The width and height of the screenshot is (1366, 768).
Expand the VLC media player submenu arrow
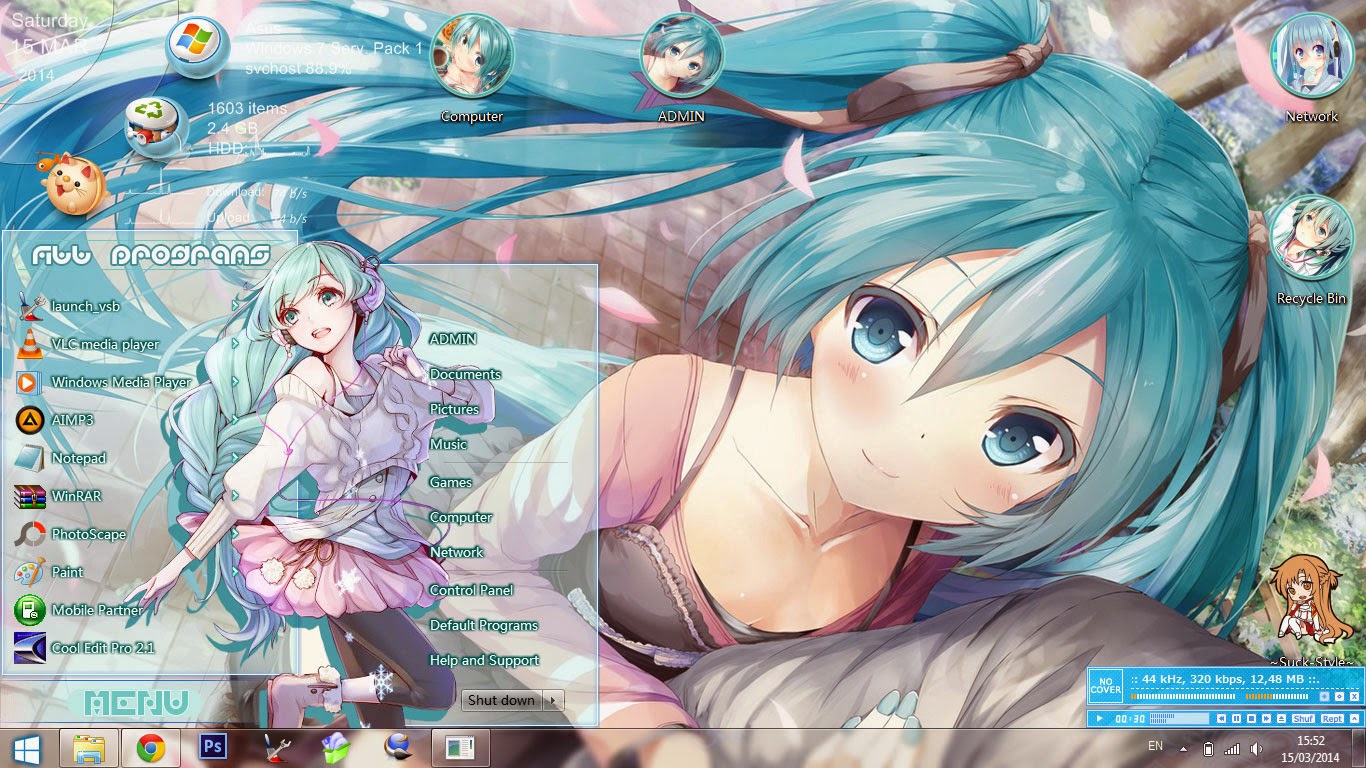click(235, 344)
